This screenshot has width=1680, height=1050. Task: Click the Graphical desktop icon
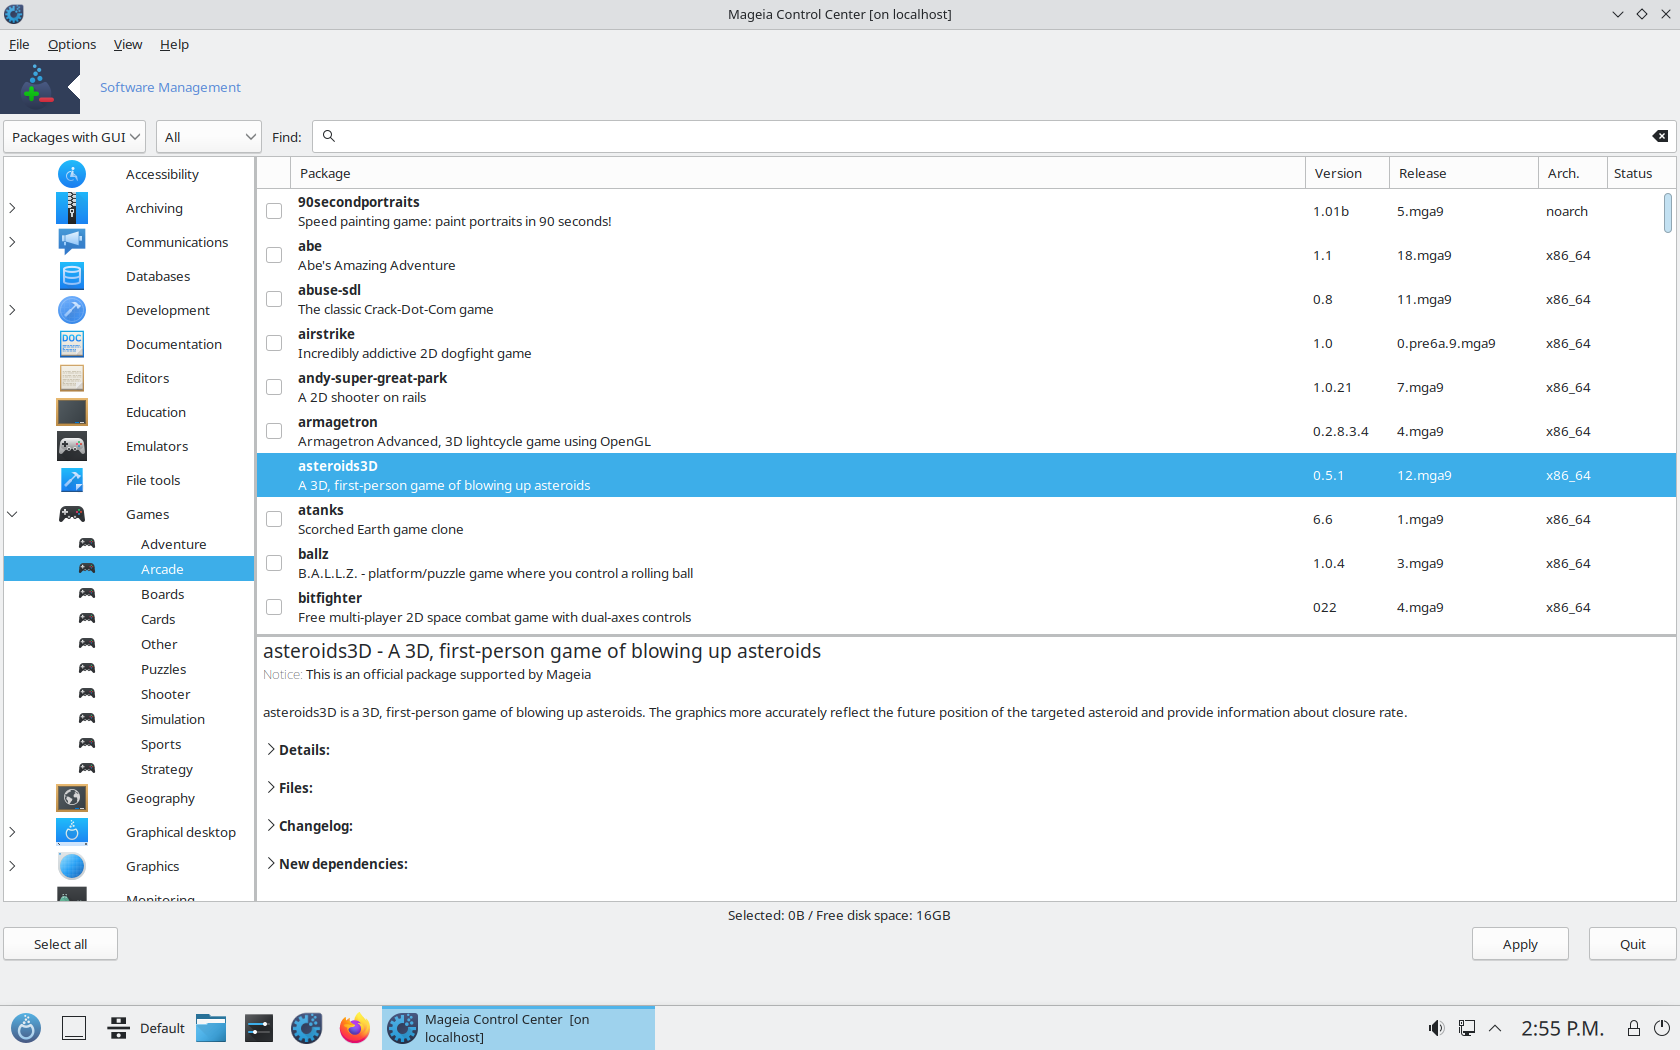click(x=72, y=832)
